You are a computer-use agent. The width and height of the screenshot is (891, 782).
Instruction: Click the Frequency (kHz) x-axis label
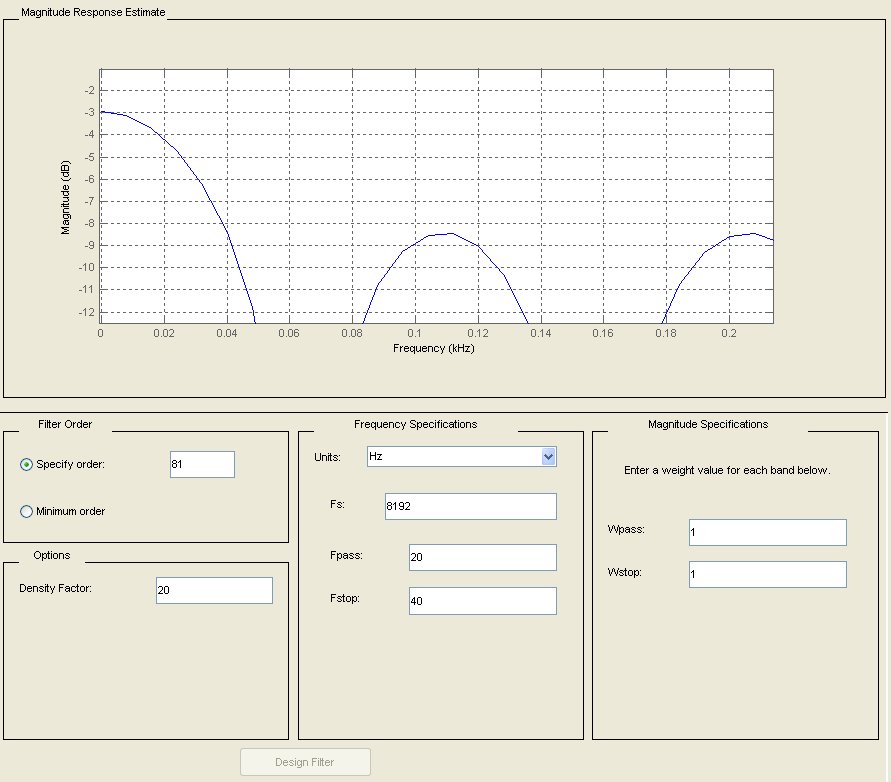tap(434, 349)
